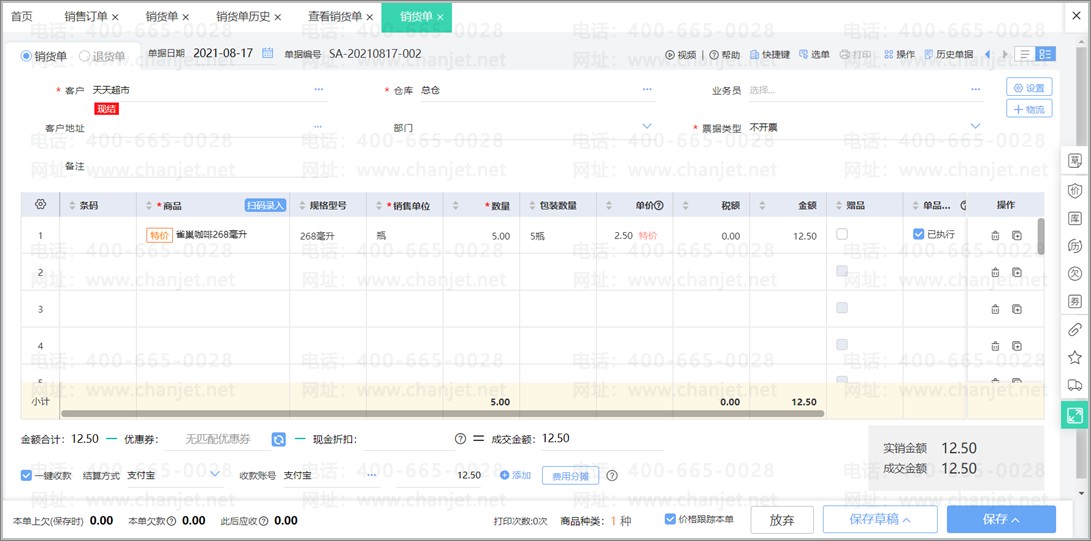The height and width of the screenshot is (541, 1091).
Task: Click the help icon beside 现金折扣
Action: (459, 439)
